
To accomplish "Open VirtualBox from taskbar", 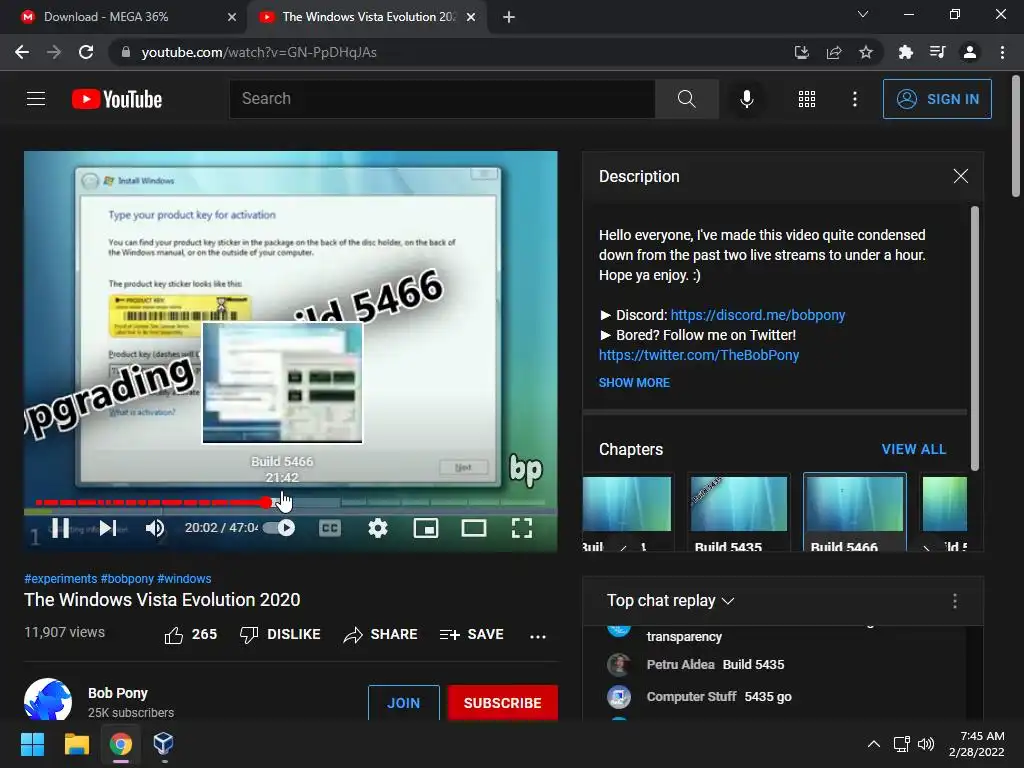I will [x=163, y=744].
